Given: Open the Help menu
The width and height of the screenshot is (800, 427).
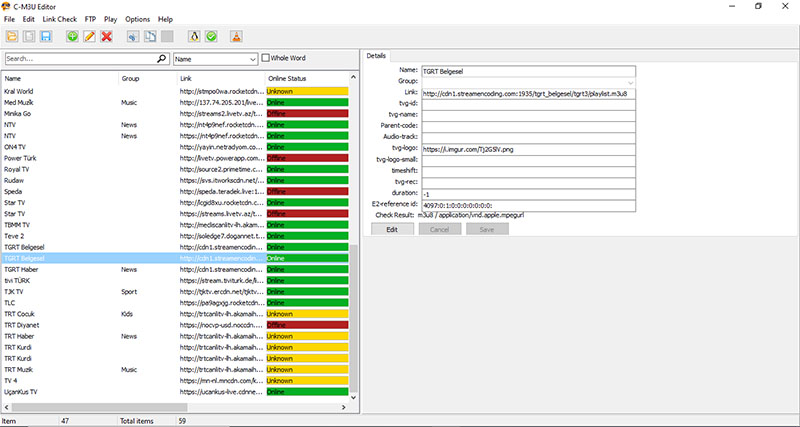Looking at the screenshot, I should 165,19.
